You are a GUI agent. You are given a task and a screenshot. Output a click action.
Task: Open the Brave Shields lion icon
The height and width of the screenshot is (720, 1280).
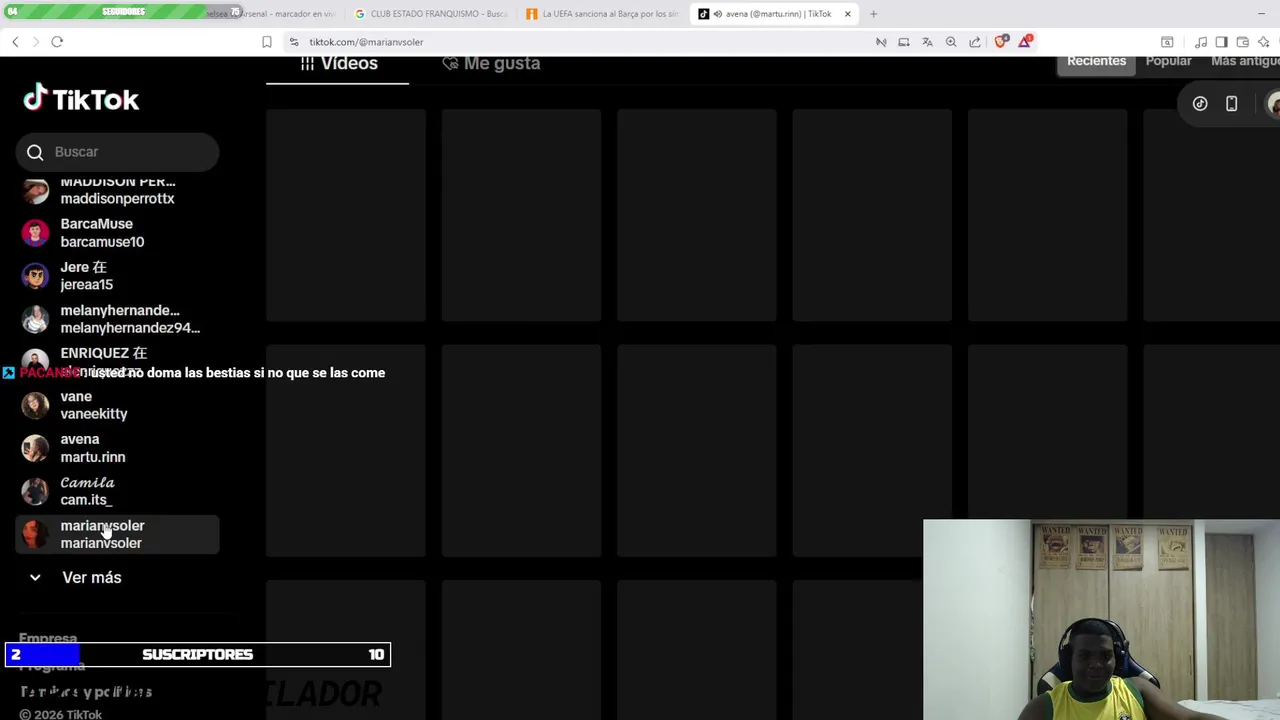coord(1001,42)
